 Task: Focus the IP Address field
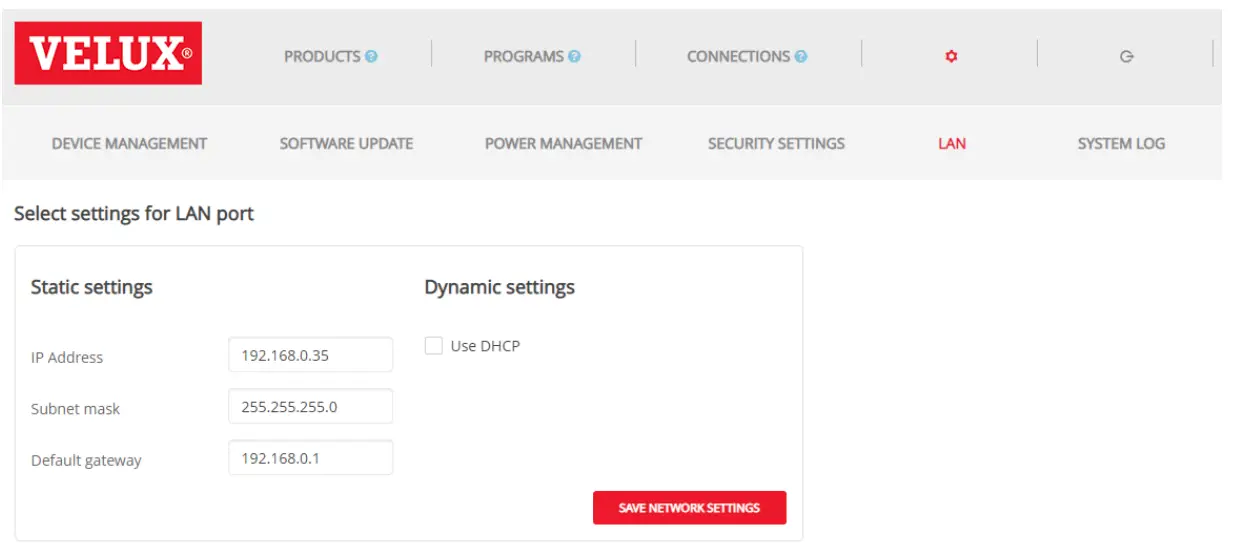tap(311, 355)
